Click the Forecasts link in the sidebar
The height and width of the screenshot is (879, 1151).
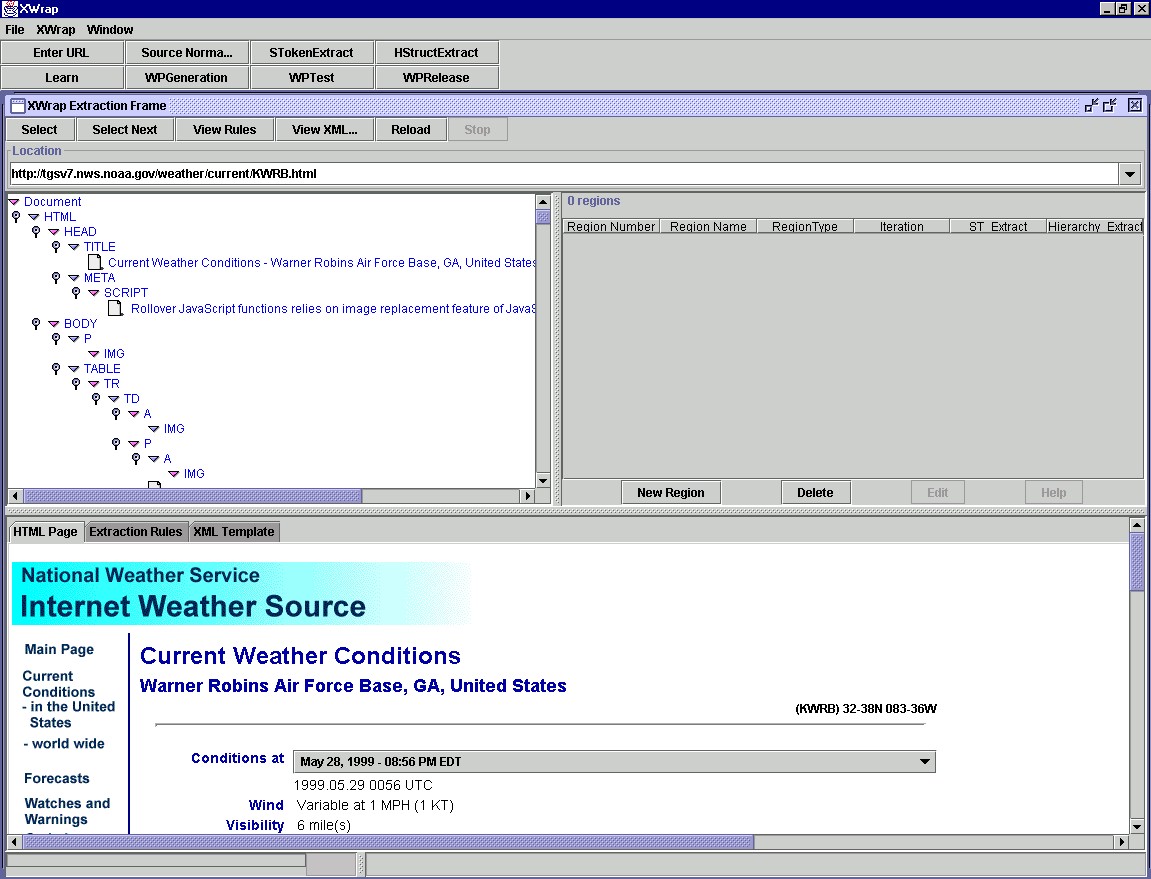click(57, 778)
